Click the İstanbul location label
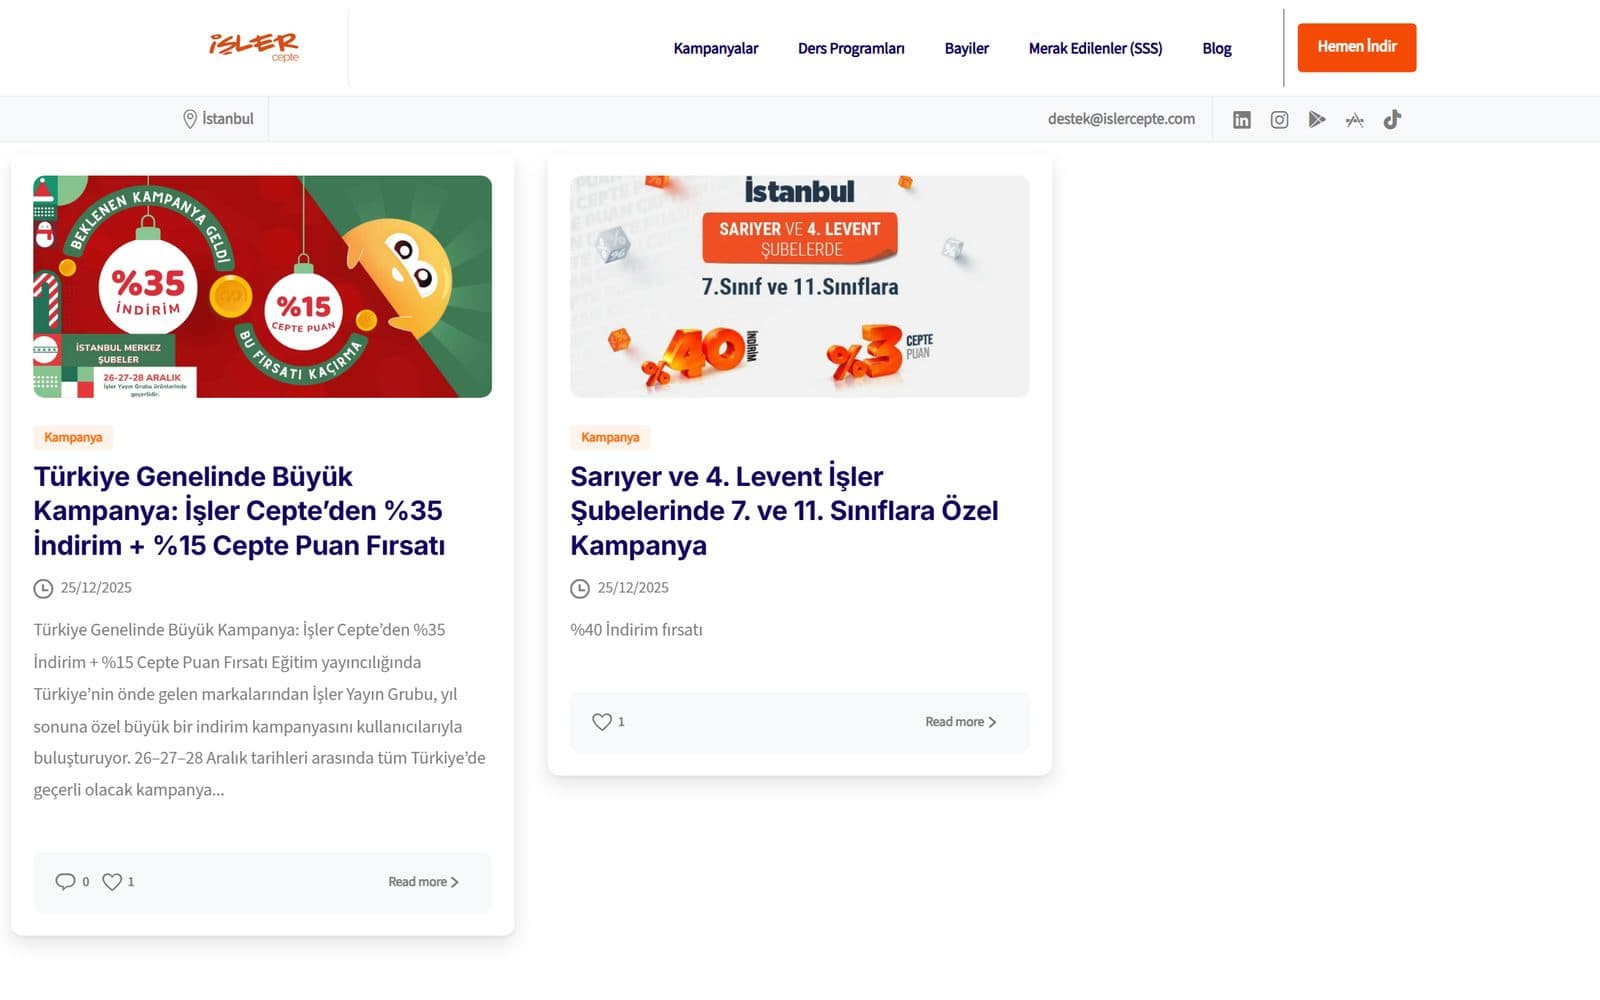This screenshot has height=1000, width=1600. point(228,119)
